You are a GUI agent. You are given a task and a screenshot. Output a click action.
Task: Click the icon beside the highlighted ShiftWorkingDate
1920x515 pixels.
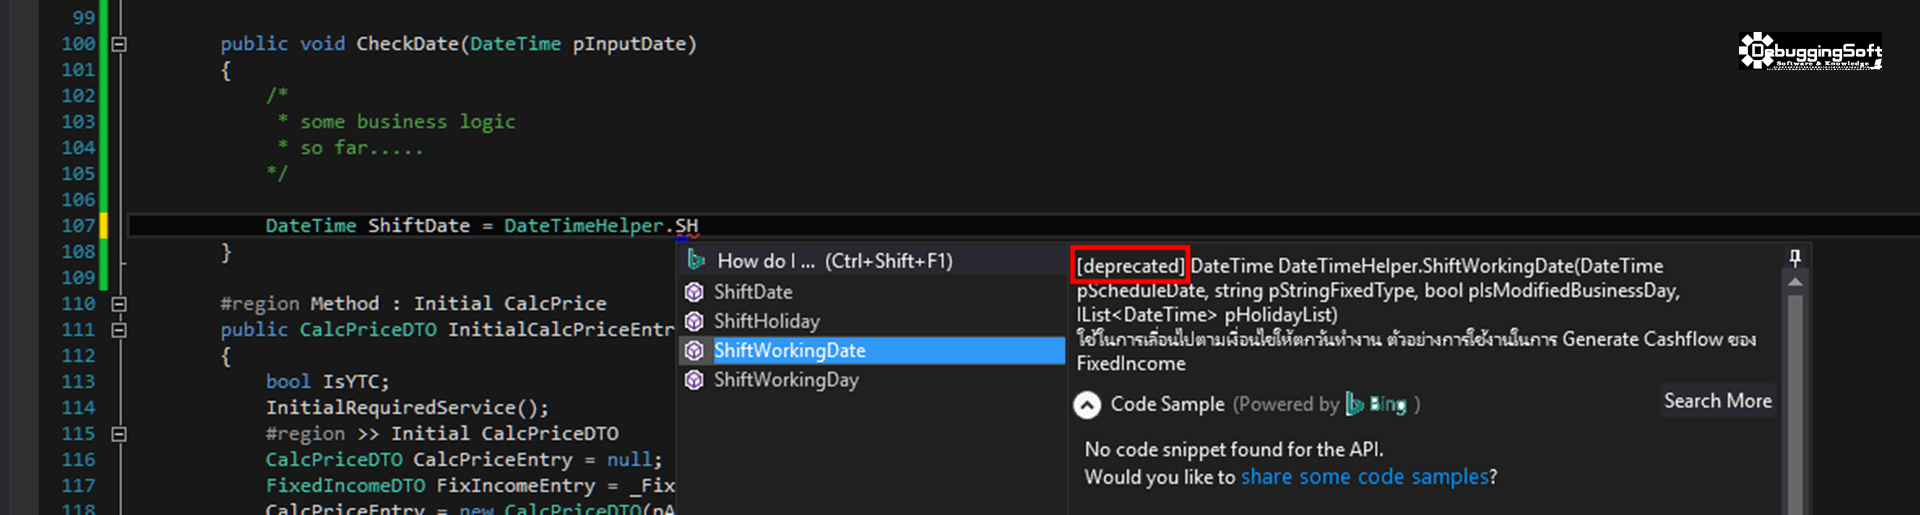point(694,351)
